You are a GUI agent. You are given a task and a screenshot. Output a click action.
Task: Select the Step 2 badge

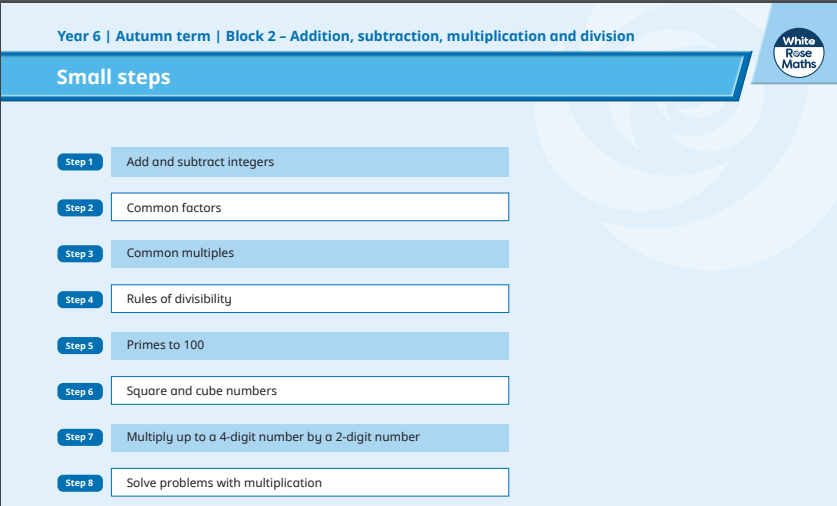pos(80,208)
